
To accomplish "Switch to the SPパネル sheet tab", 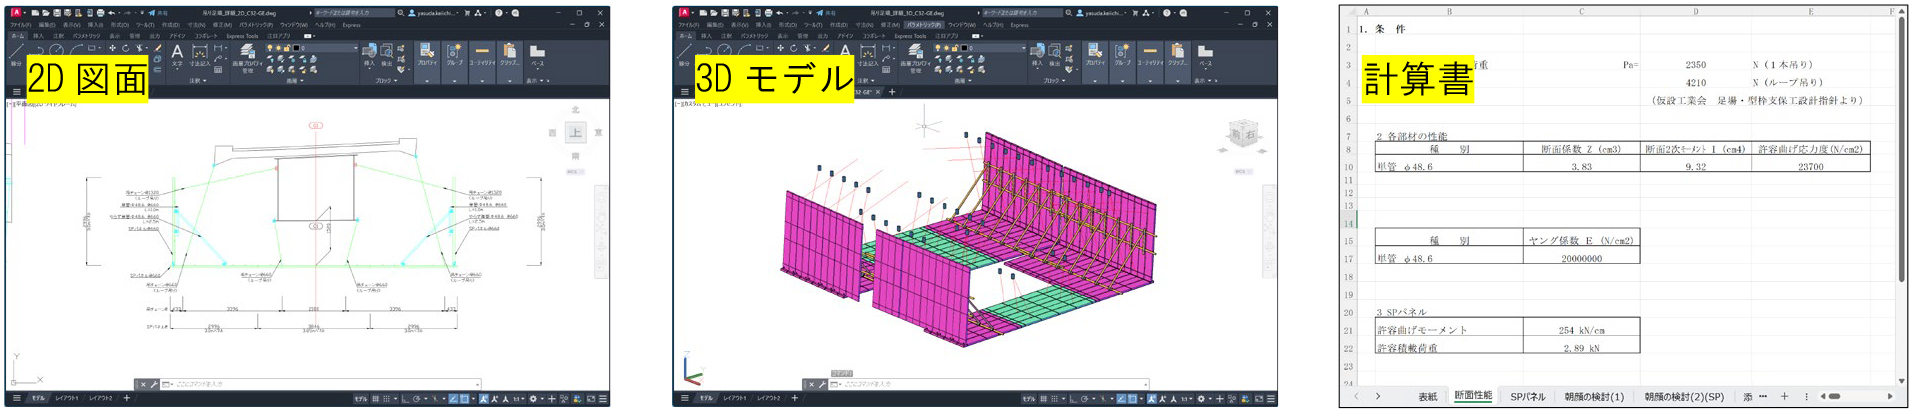I will coord(1527,397).
